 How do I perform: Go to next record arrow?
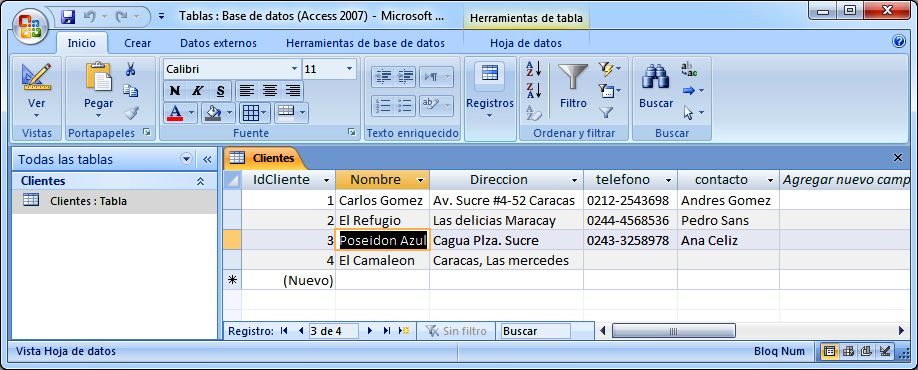pyautogui.click(x=370, y=331)
